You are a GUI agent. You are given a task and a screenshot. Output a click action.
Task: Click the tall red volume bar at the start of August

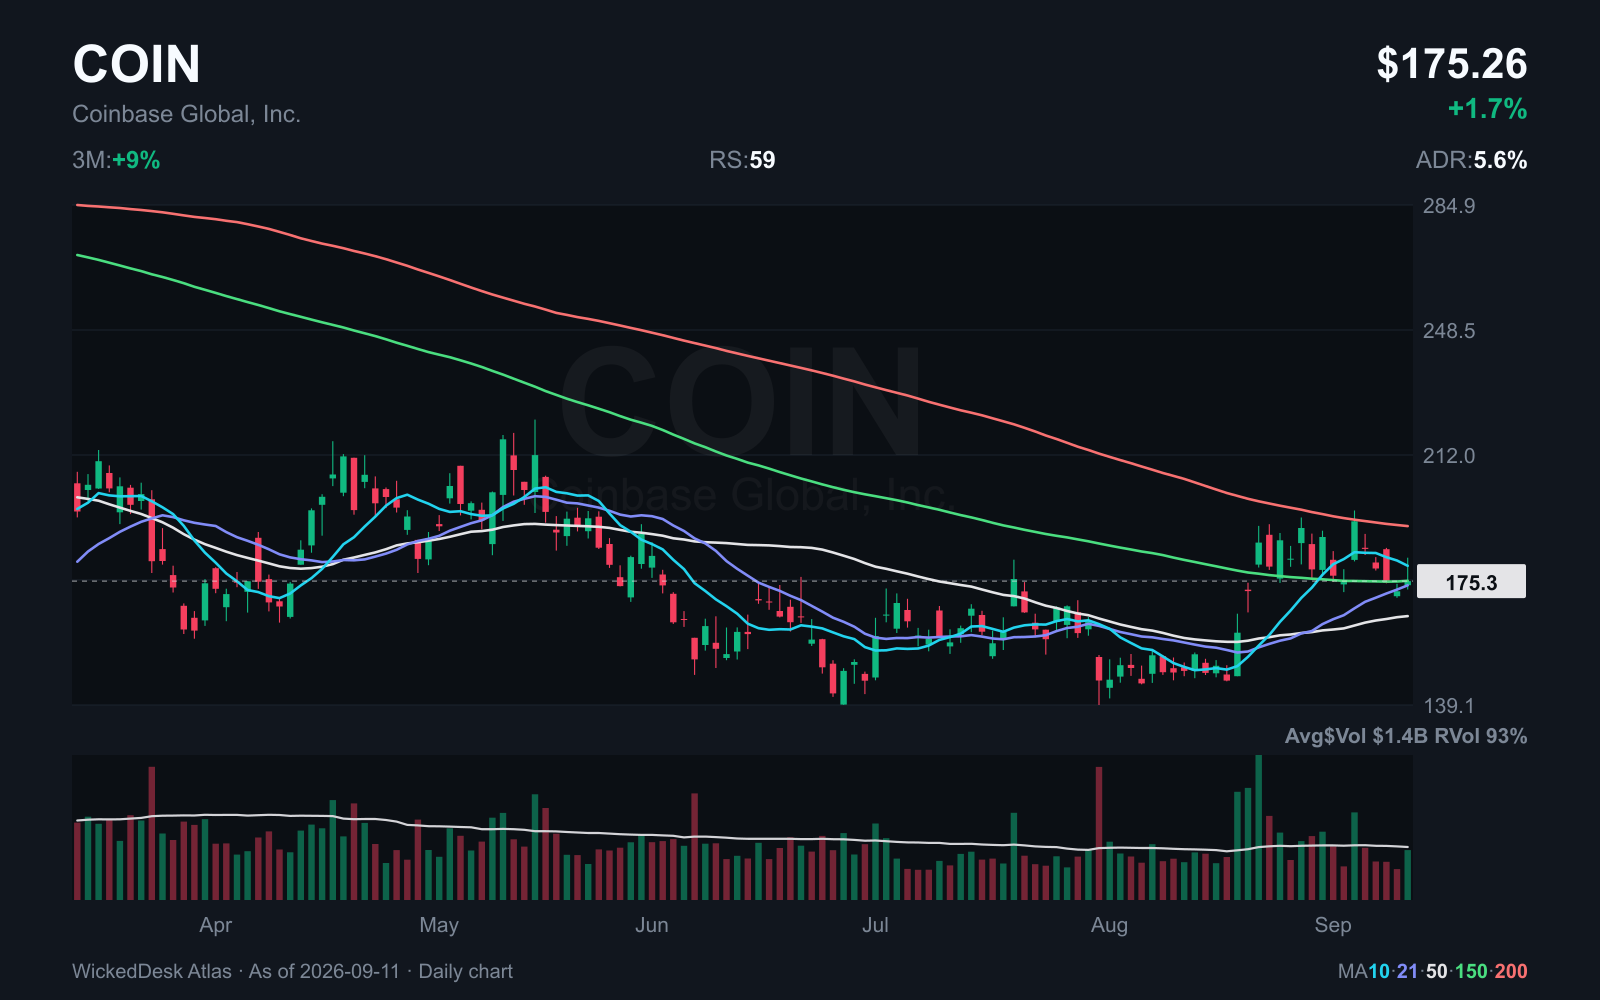tap(1099, 833)
